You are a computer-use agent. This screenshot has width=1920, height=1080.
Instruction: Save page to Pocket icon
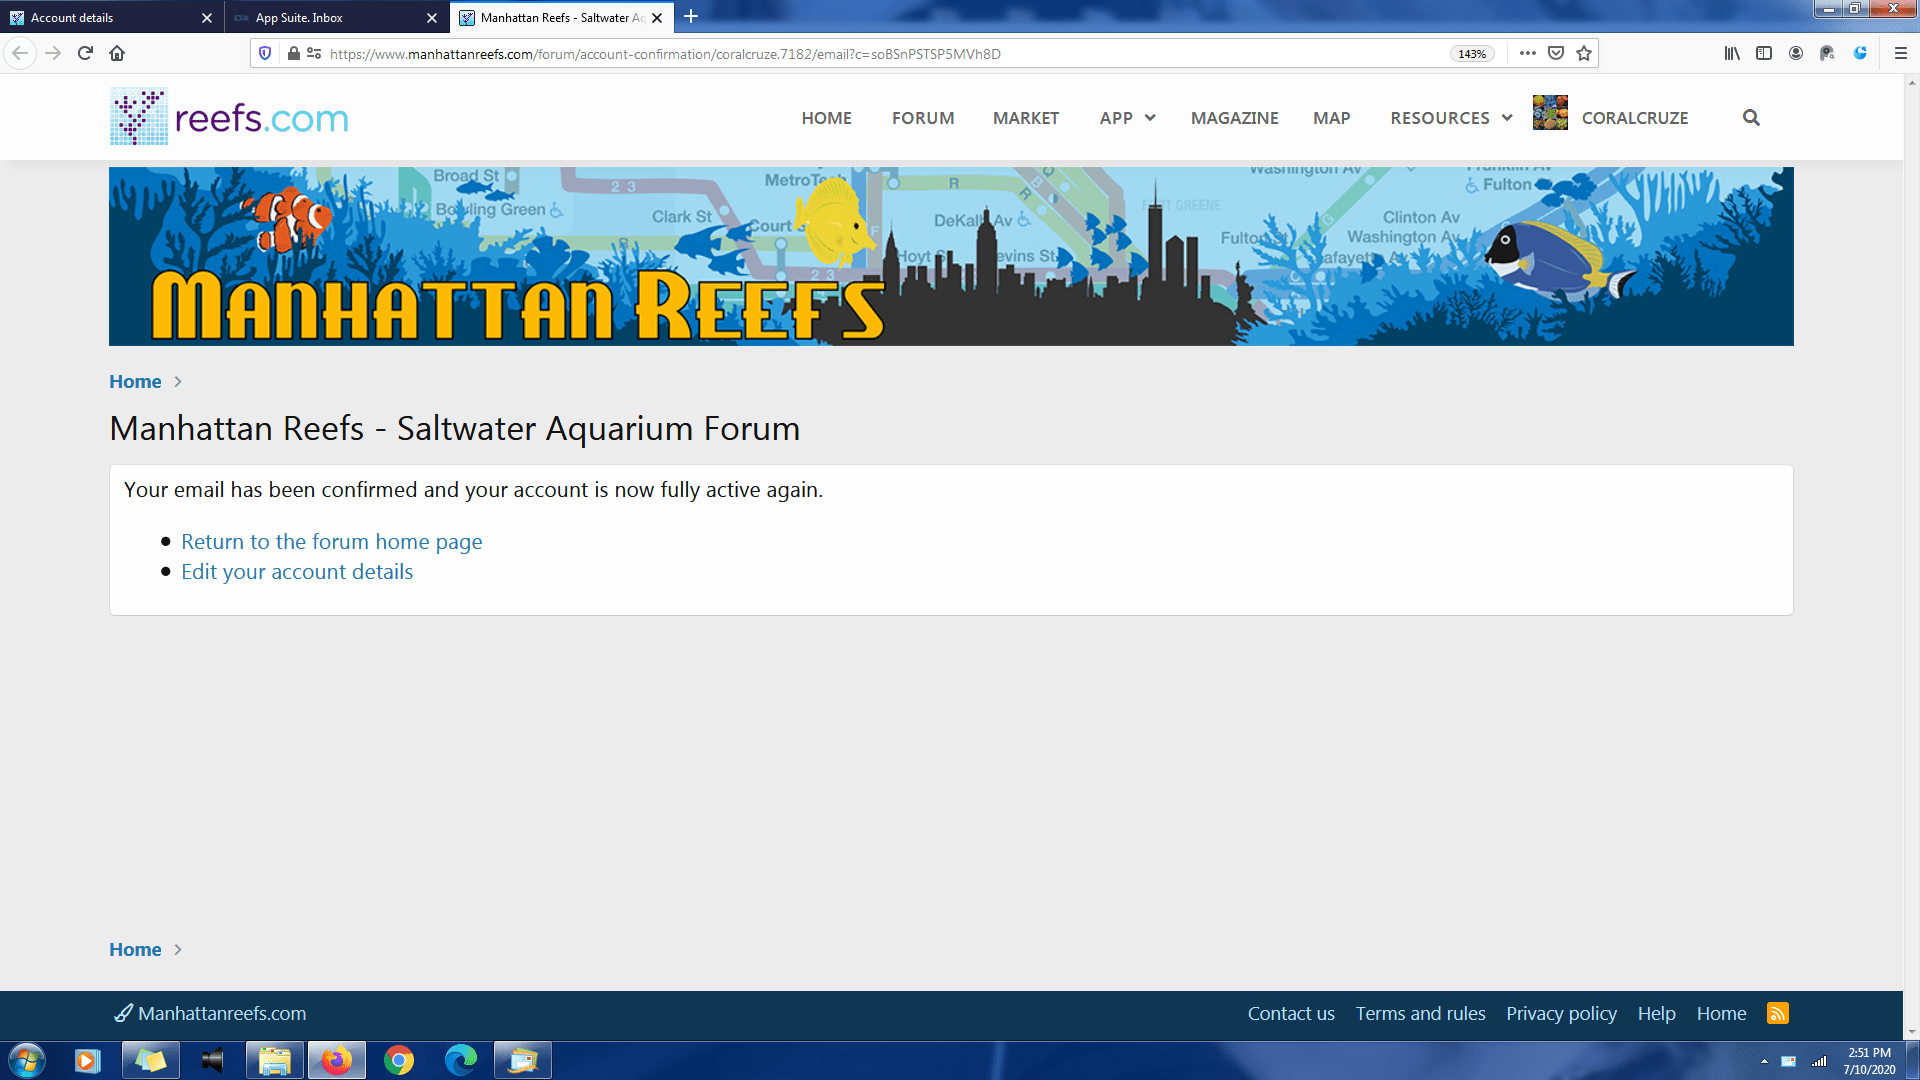tap(1556, 53)
